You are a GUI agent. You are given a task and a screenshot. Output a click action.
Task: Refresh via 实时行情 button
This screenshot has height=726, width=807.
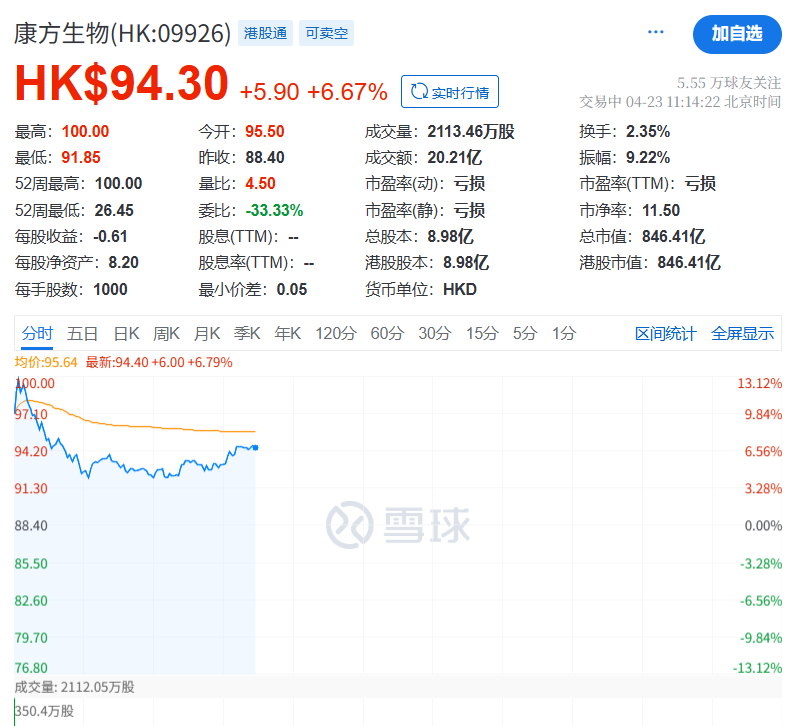click(450, 92)
